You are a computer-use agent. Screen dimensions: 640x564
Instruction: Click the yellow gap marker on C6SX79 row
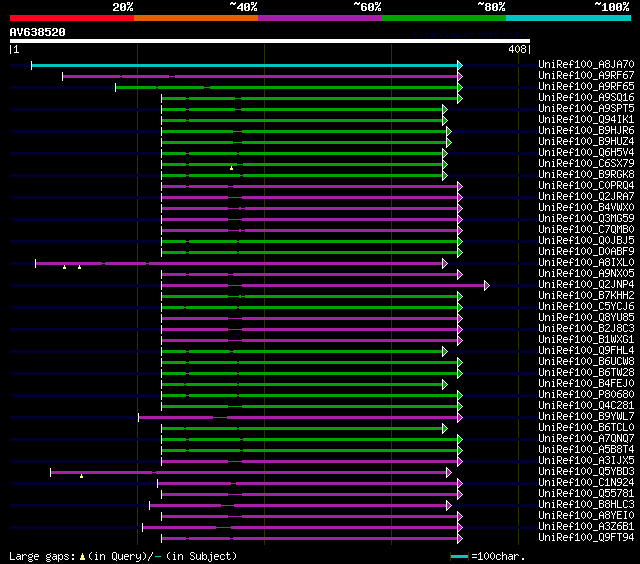pyautogui.click(x=231, y=167)
